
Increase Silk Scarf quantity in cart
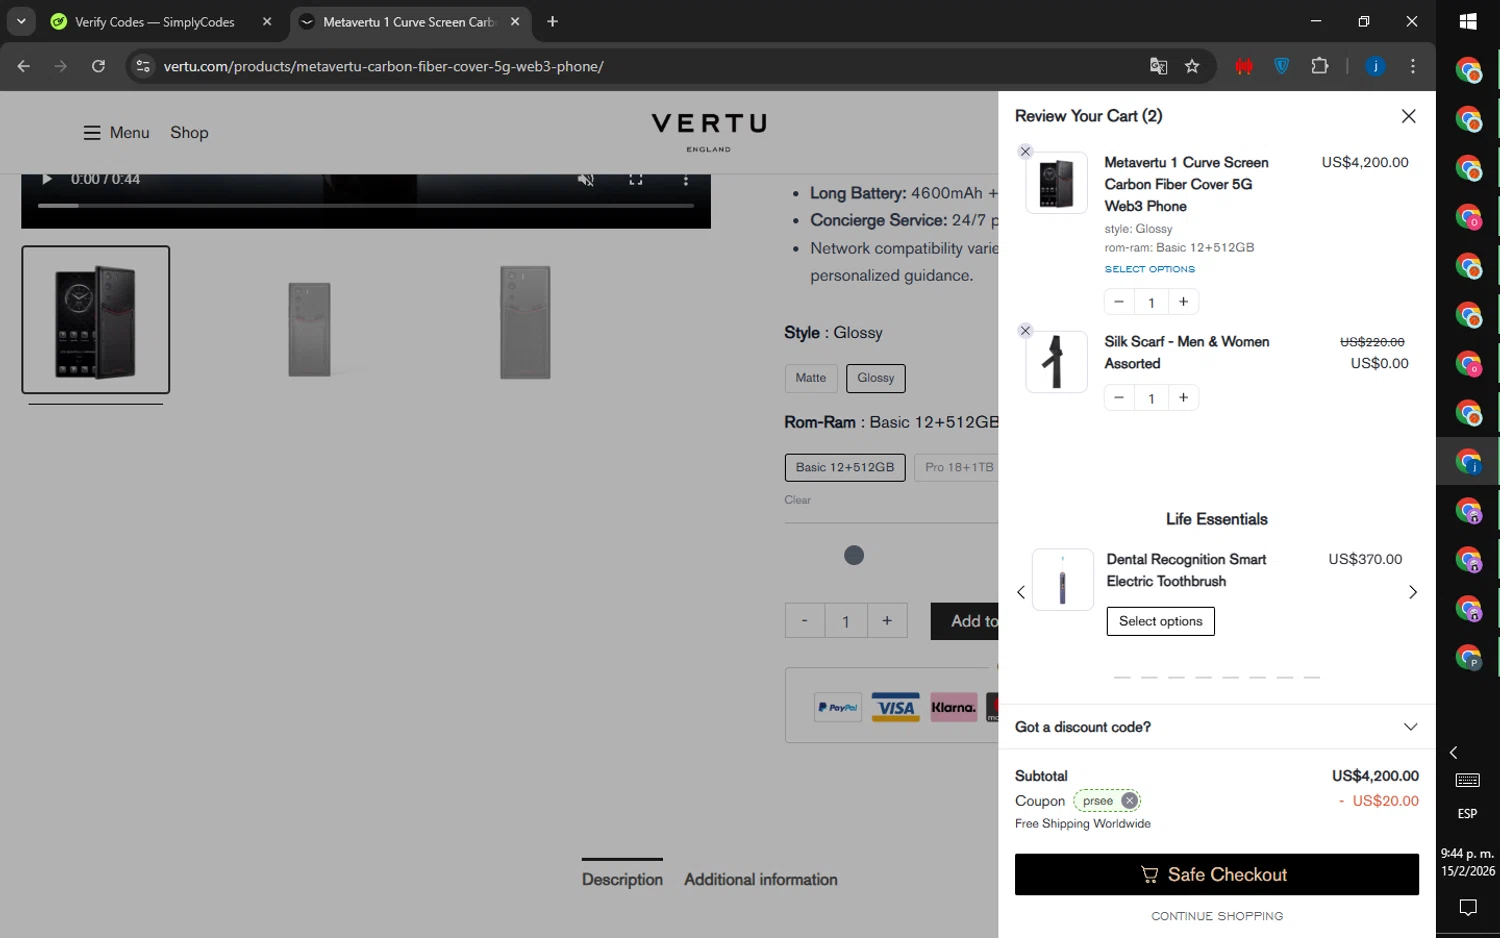[x=1183, y=398]
